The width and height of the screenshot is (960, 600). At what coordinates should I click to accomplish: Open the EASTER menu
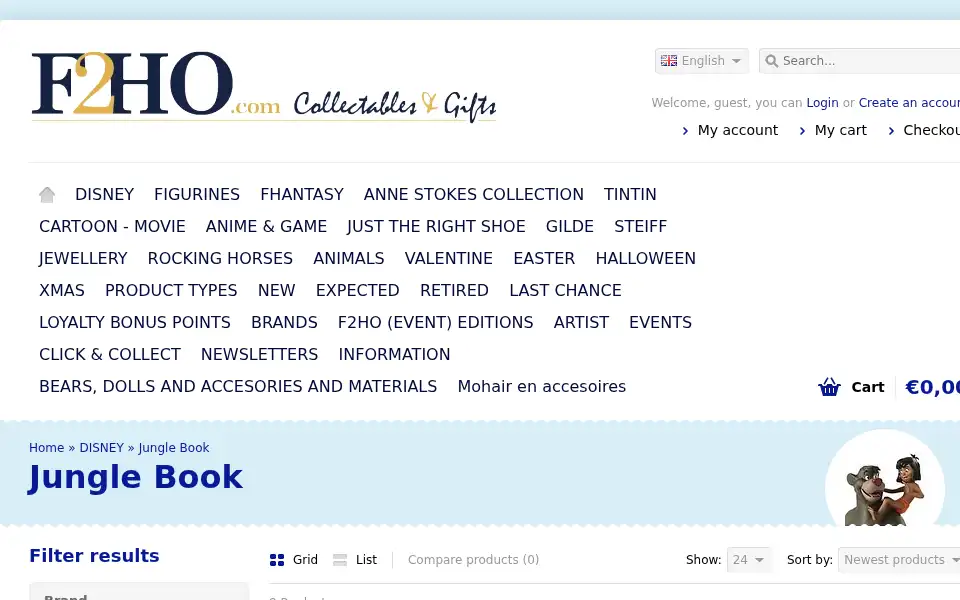tap(544, 258)
